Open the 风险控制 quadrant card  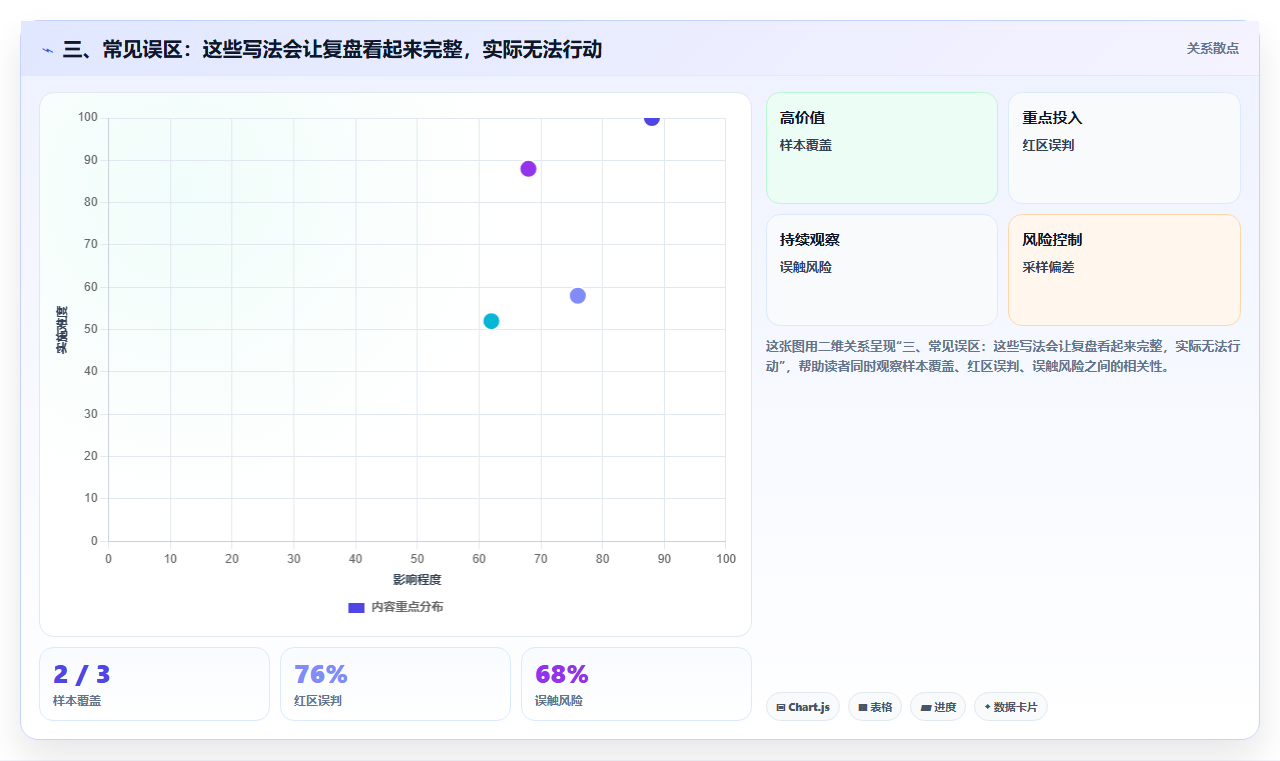[1124, 270]
